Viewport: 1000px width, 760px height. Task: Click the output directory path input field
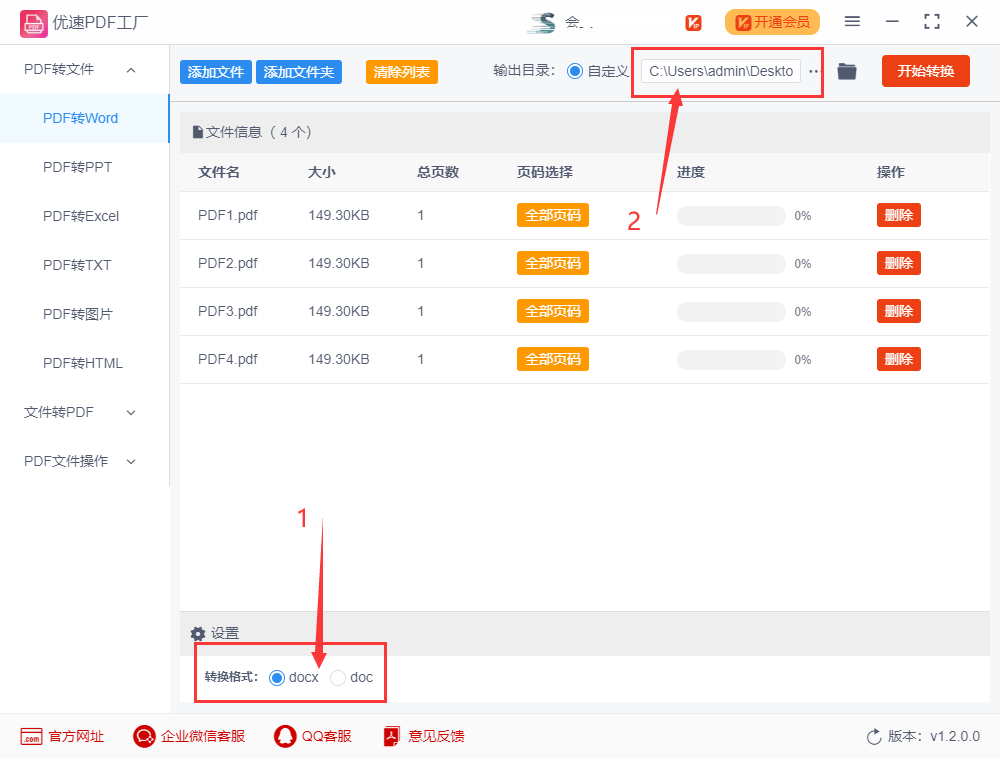[x=722, y=71]
